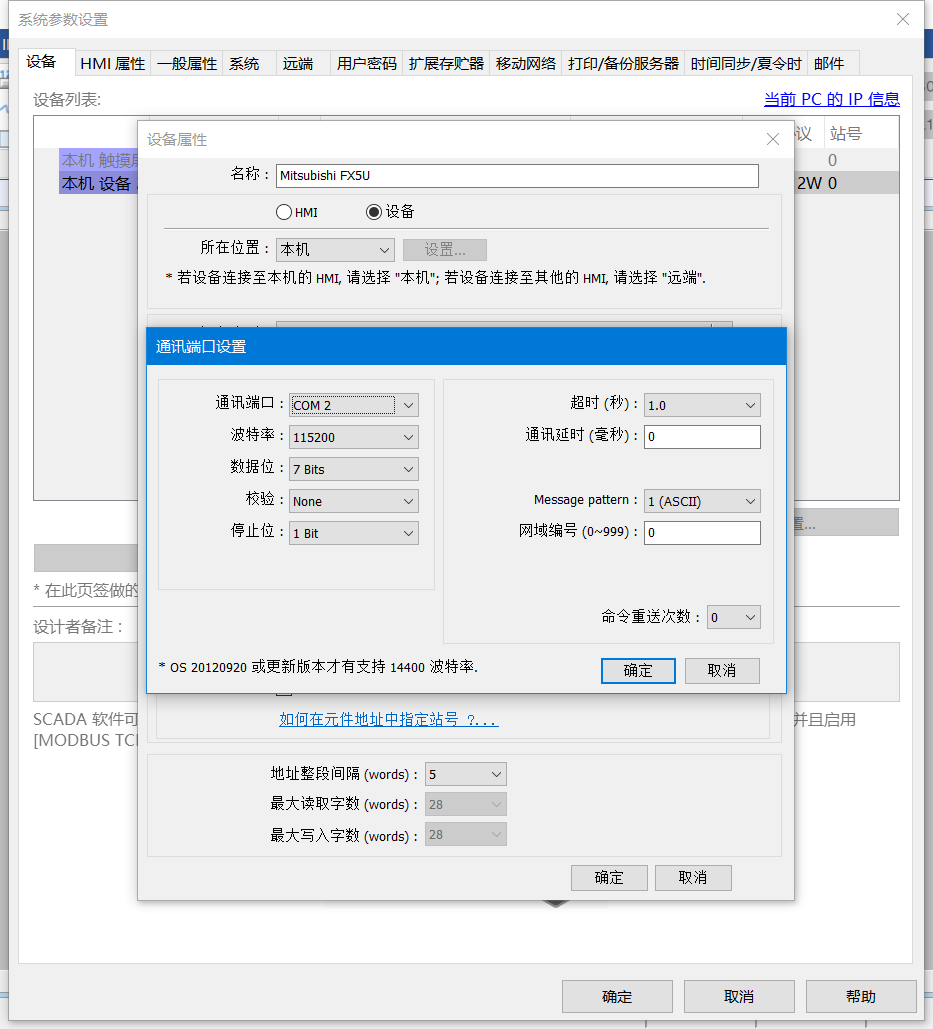This screenshot has height=1029, width=933.
Task: Click the 通讯延时 (毫秒) input field
Action: click(x=702, y=437)
